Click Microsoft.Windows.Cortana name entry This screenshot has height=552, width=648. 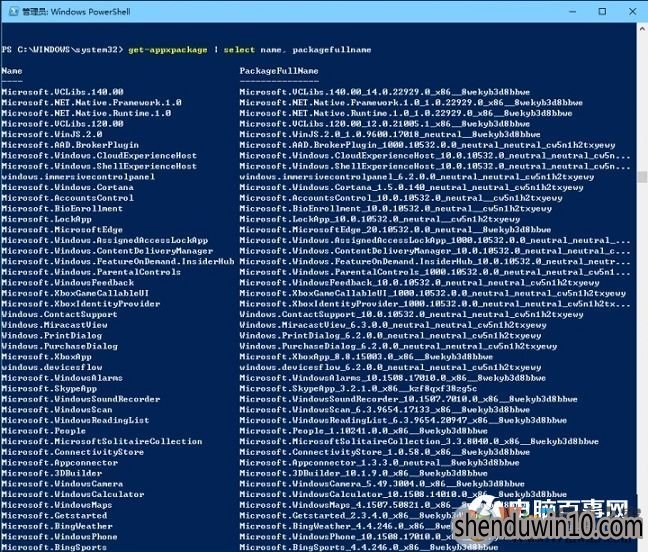pos(67,187)
